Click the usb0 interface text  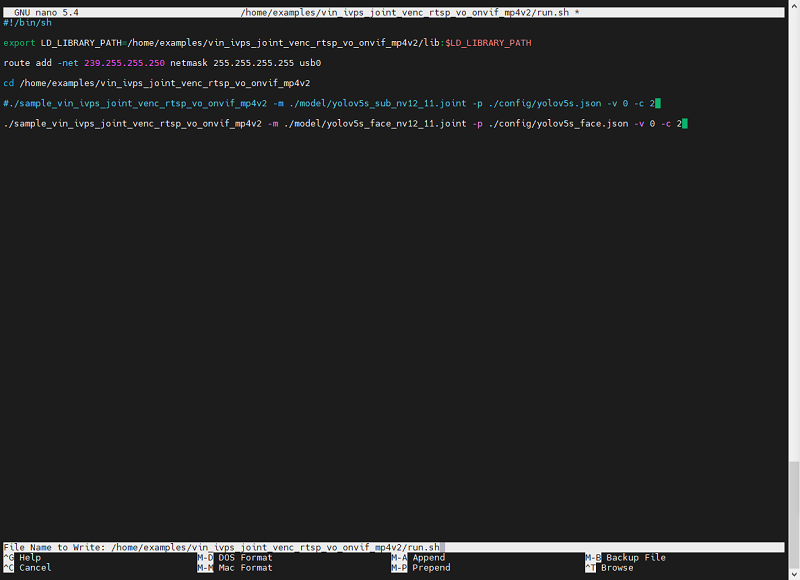coord(310,63)
